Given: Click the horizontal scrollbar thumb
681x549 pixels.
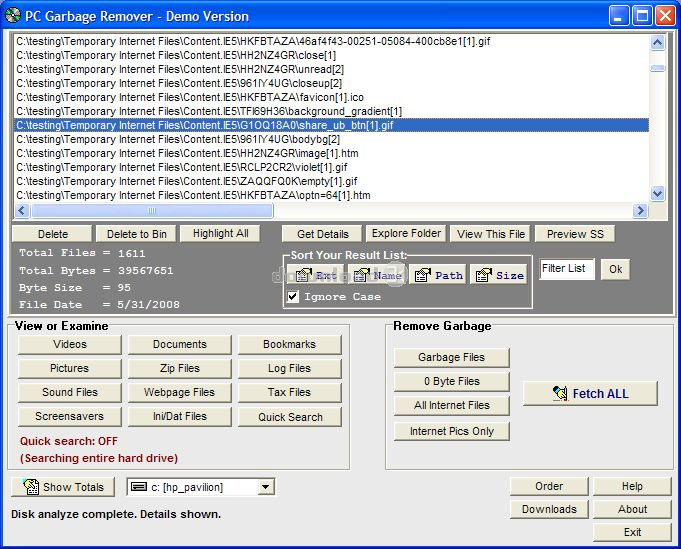Looking at the screenshot, I should coord(152,211).
